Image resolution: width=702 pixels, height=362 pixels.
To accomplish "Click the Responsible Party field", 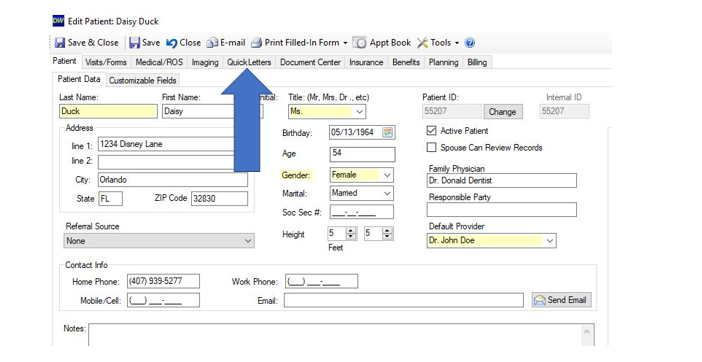I will coord(501,209).
